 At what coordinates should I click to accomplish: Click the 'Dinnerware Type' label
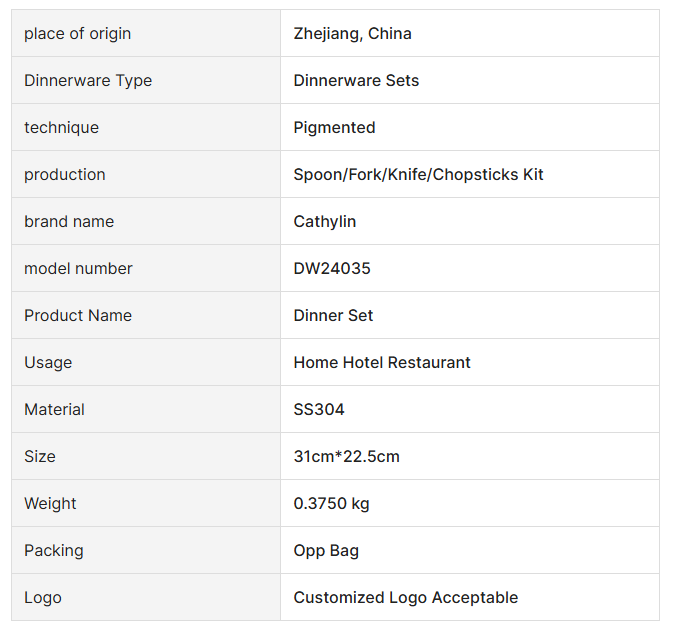(x=88, y=81)
